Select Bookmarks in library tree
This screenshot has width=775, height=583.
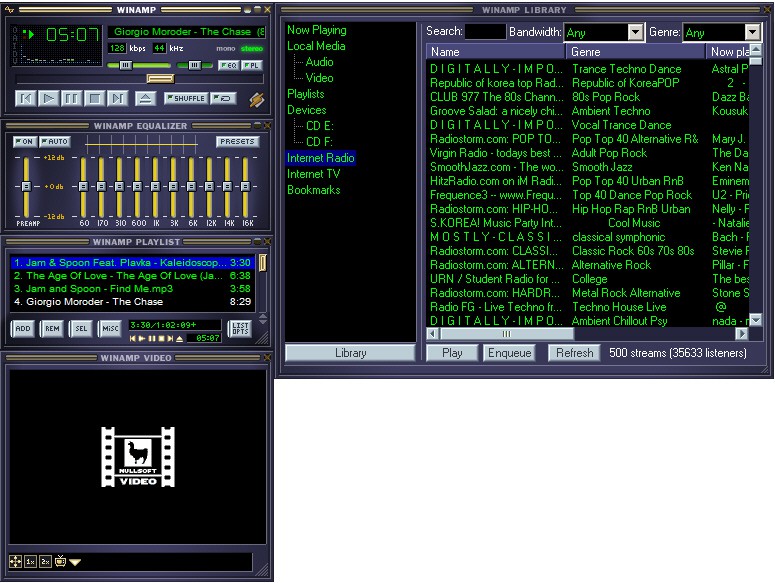pos(313,190)
